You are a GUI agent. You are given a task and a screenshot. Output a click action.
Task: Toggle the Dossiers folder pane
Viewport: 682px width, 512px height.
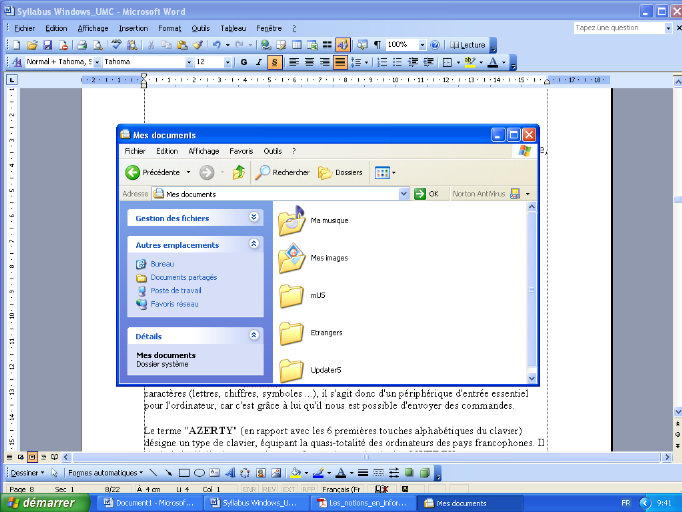click(x=340, y=172)
